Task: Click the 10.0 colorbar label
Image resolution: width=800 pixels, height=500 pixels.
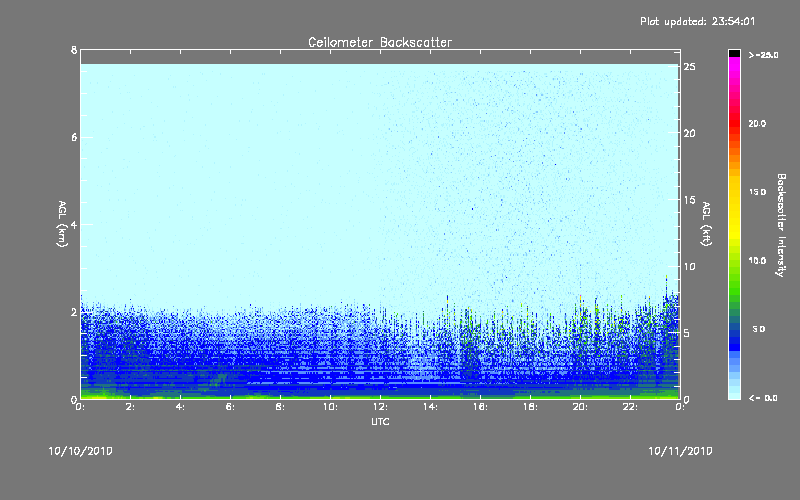Action: point(757,261)
